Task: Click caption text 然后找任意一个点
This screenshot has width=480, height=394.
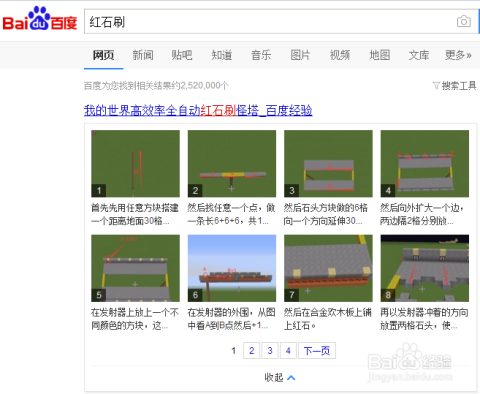Action: click(226, 208)
